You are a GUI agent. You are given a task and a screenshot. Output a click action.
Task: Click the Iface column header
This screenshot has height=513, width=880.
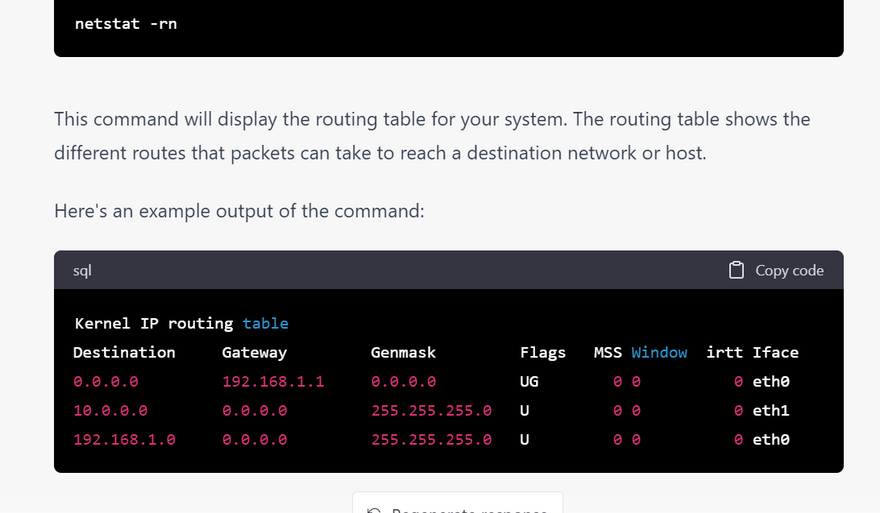pos(776,352)
